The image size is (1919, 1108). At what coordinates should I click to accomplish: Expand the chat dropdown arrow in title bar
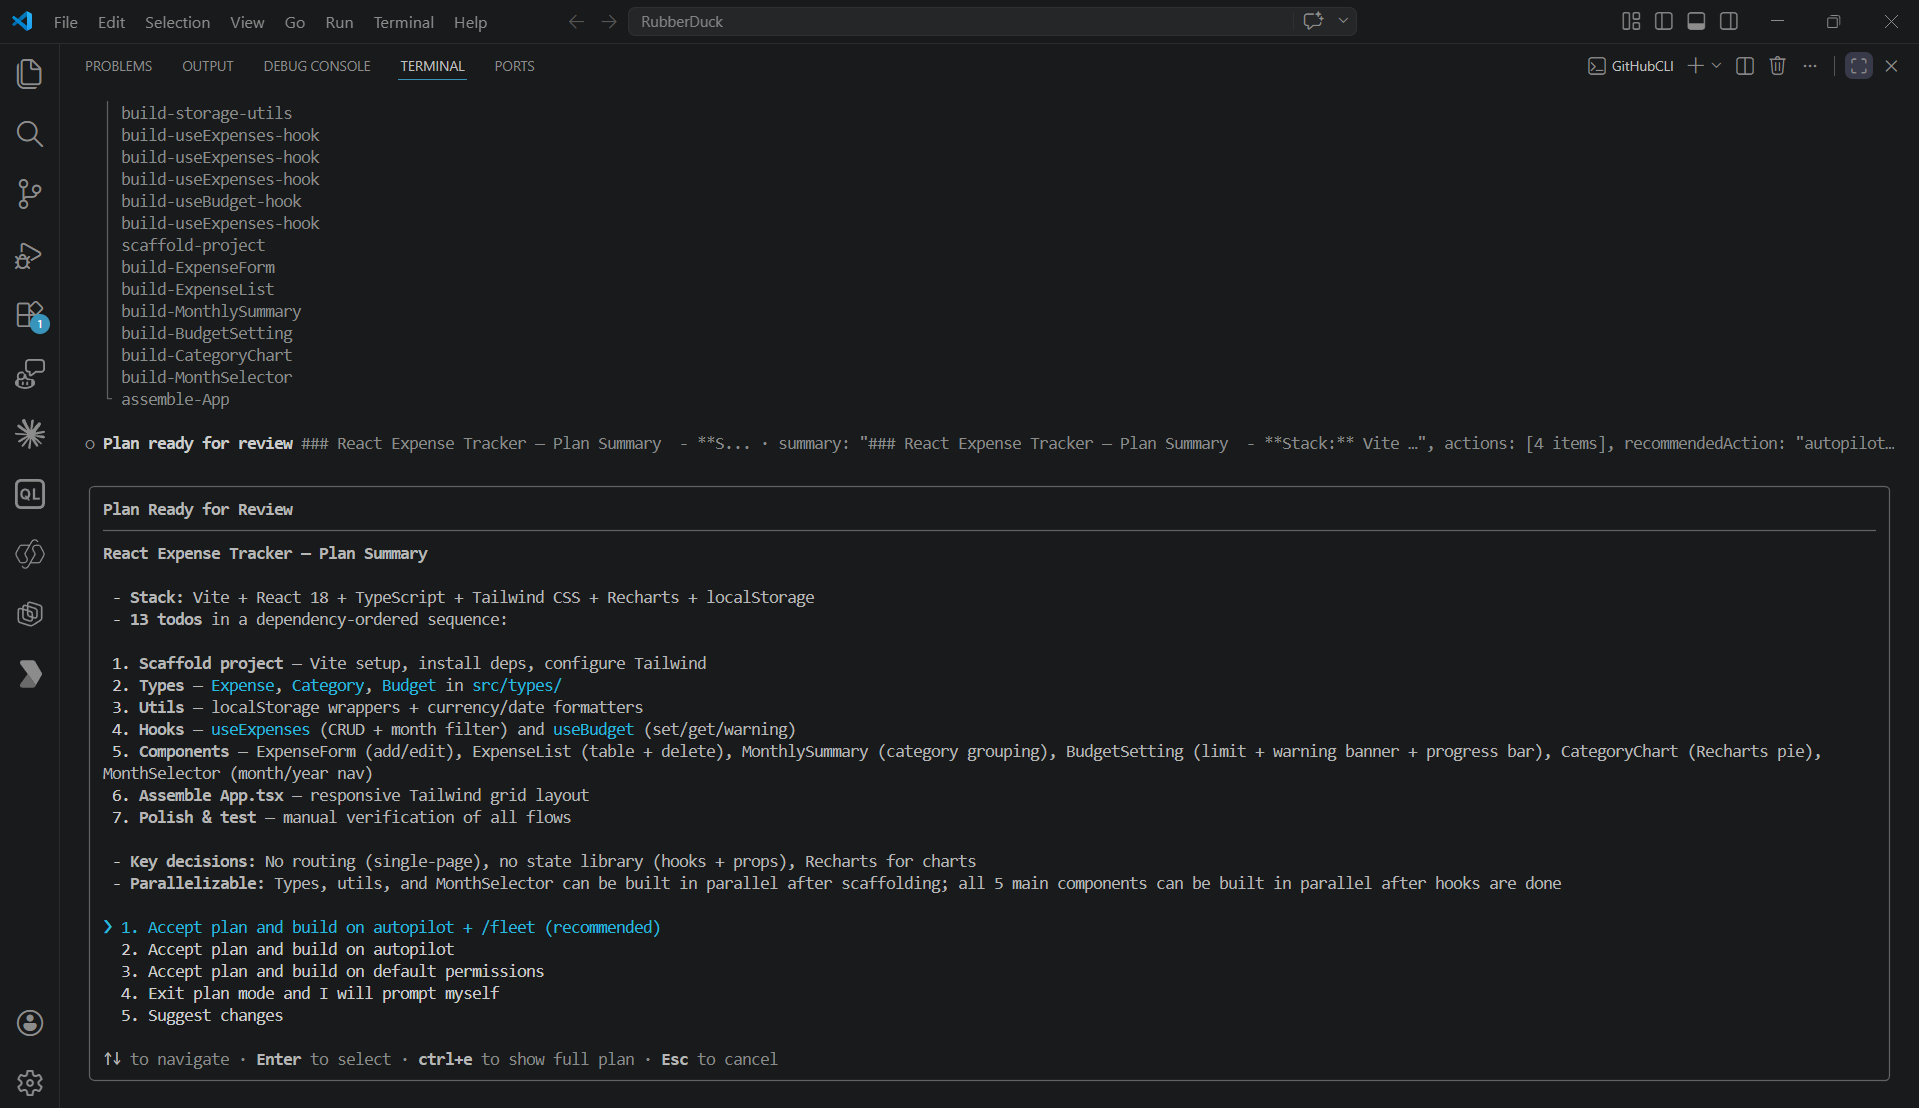(1343, 21)
